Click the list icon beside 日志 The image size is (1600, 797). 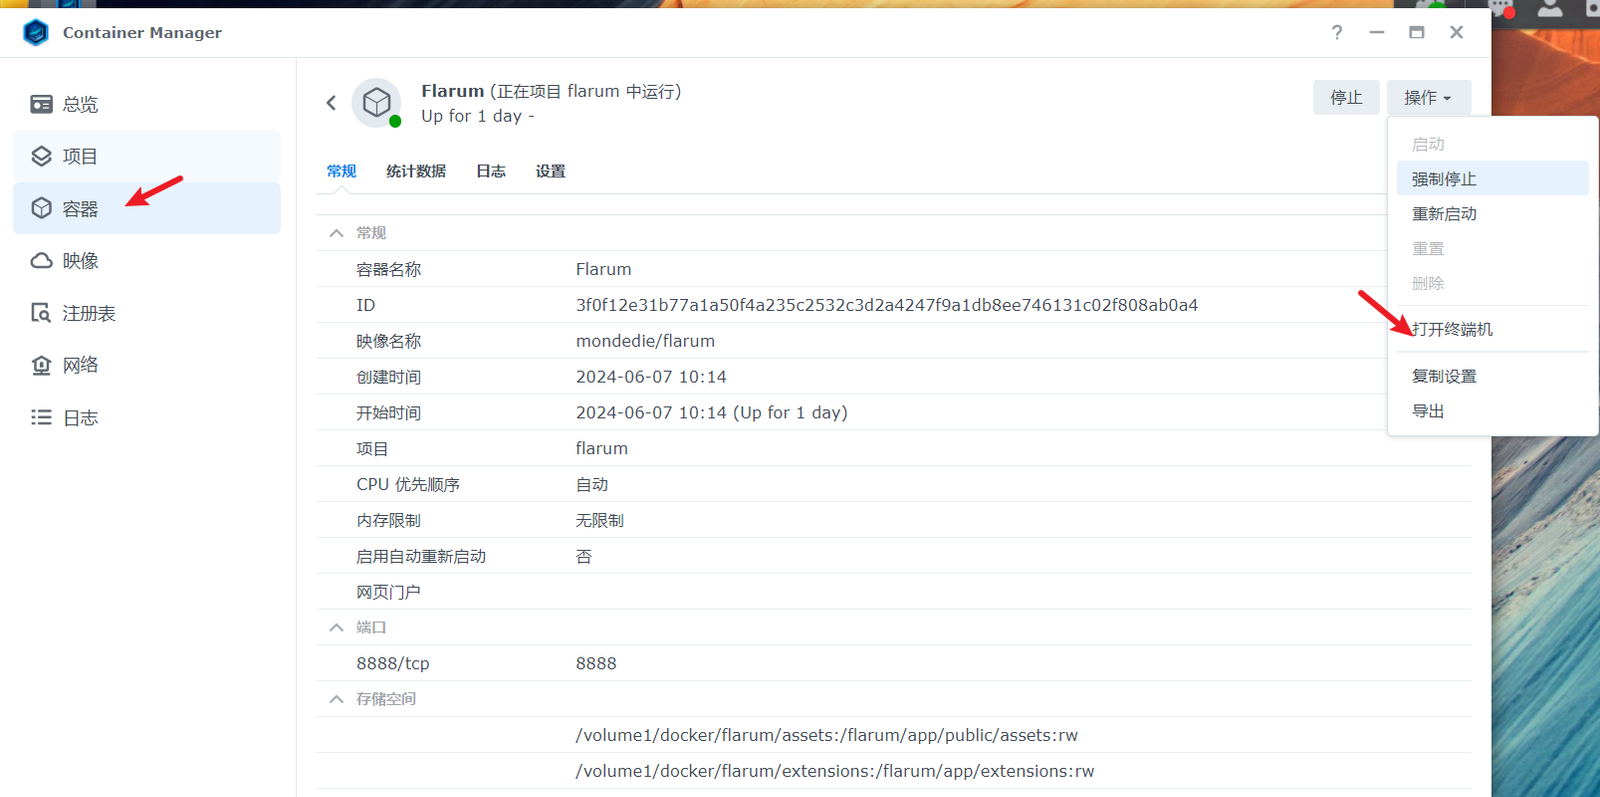(x=41, y=417)
